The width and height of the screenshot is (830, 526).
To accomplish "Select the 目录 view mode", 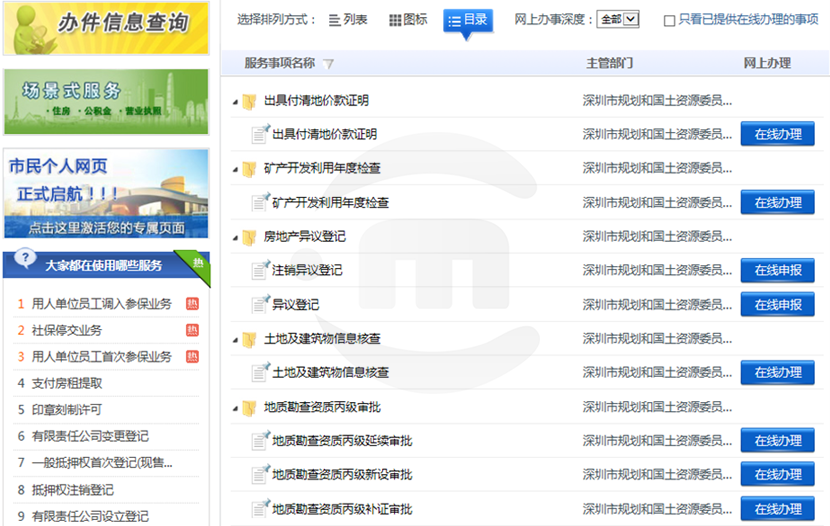I will coord(467,20).
